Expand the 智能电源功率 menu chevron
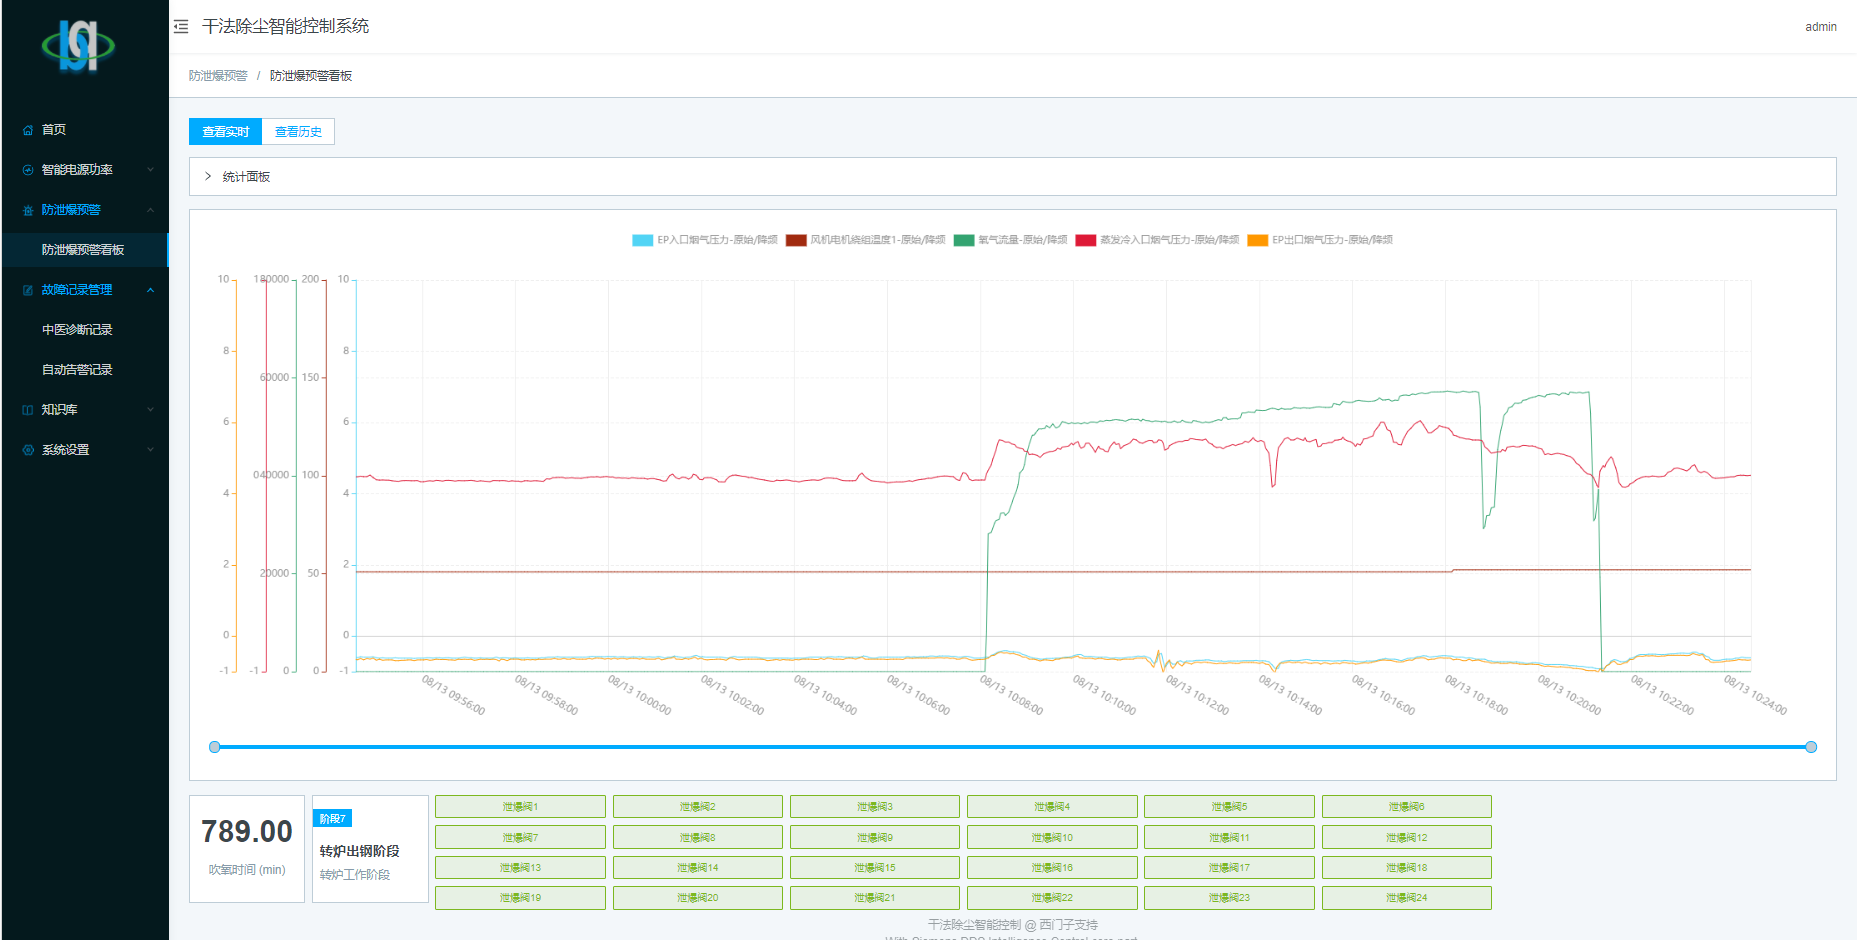The height and width of the screenshot is (940, 1857). click(x=150, y=170)
